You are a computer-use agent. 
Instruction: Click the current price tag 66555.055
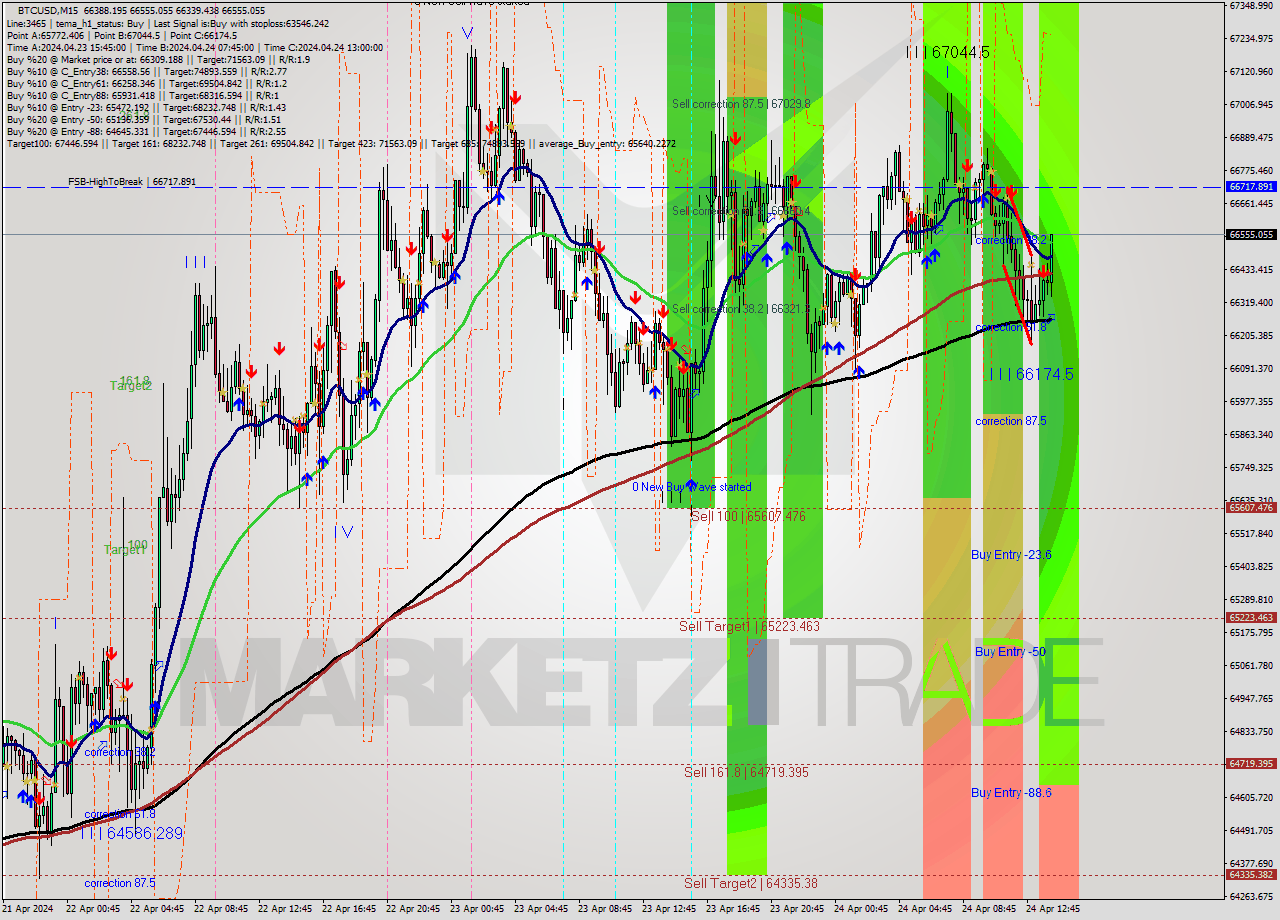tap(1251, 235)
